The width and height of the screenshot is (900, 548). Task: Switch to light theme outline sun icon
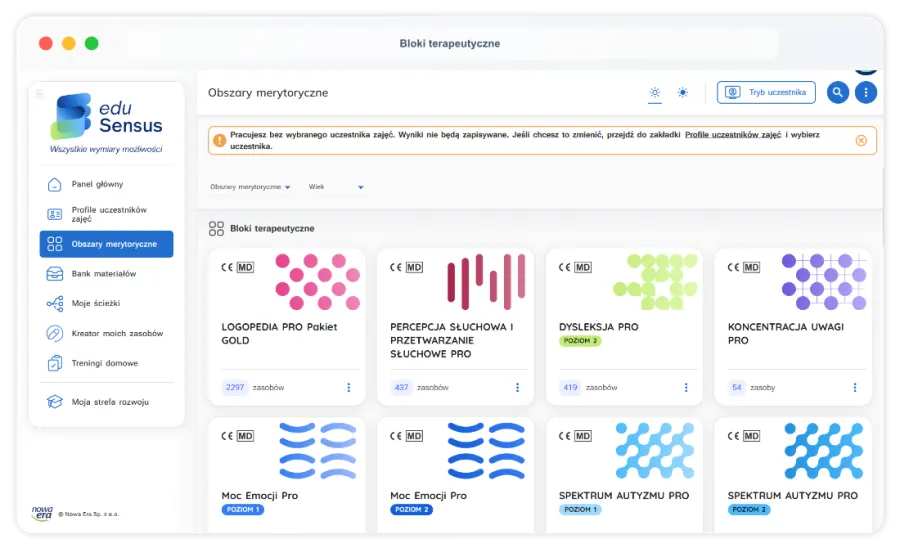655,92
